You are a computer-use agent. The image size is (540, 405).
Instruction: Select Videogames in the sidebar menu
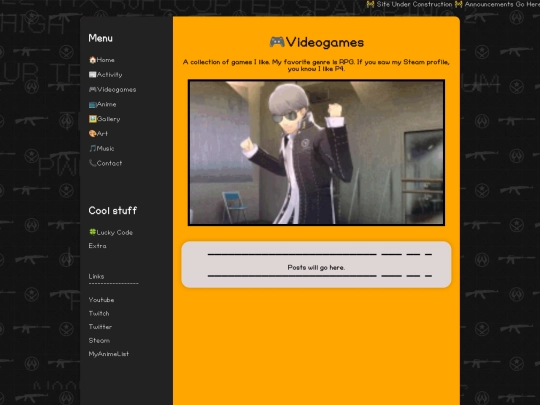[x=112, y=90]
